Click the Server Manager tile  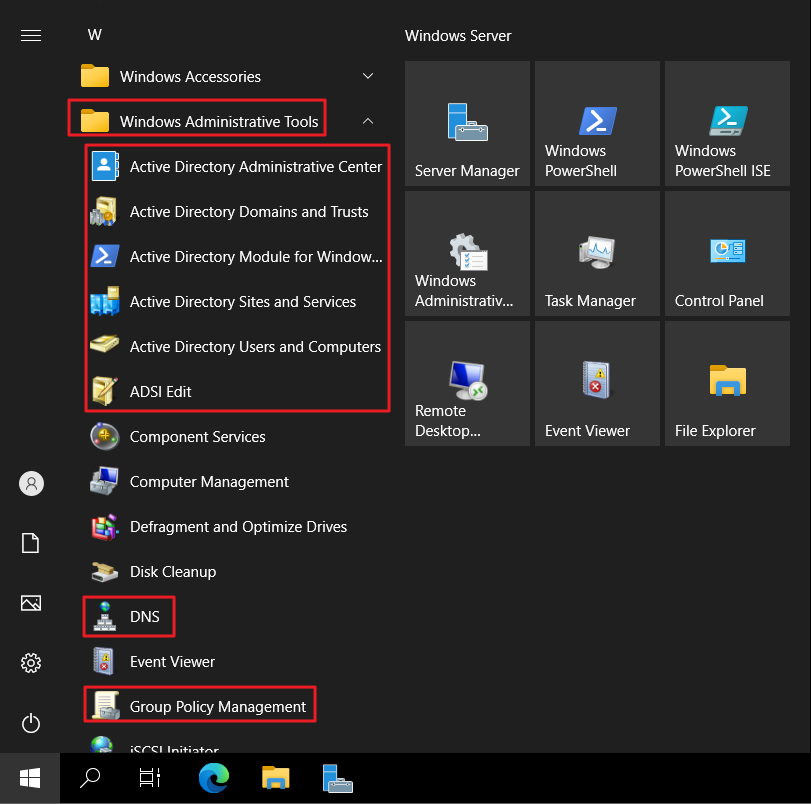(468, 124)
